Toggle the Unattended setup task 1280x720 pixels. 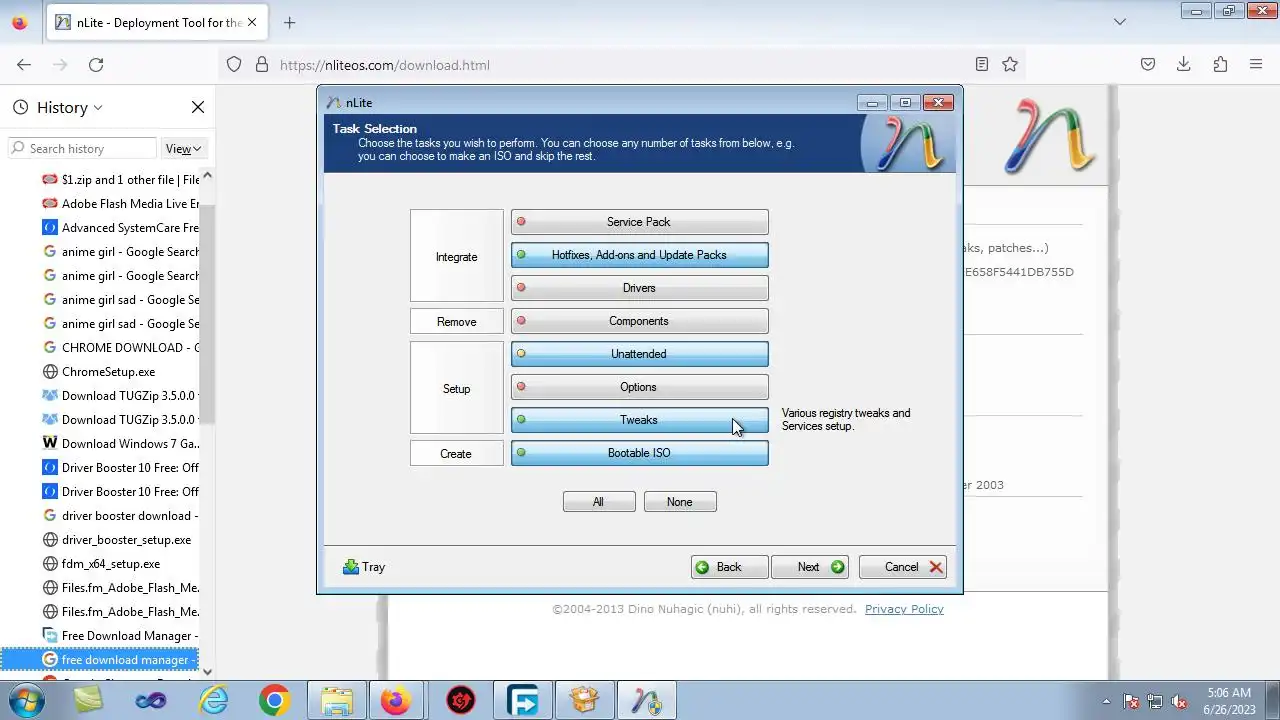pyautogui.click(x=639, y=354)
